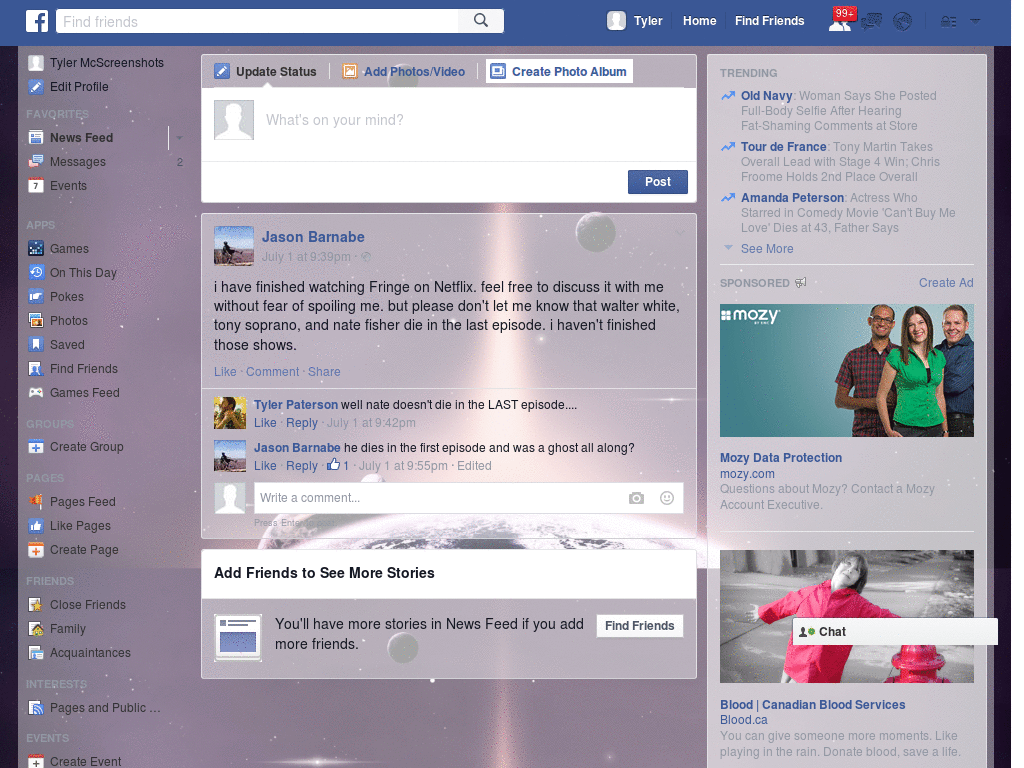Screen dimensions: 1024x768
Task: Reply to Tyler Paterson's comment
Action: (x=302, y=423)
